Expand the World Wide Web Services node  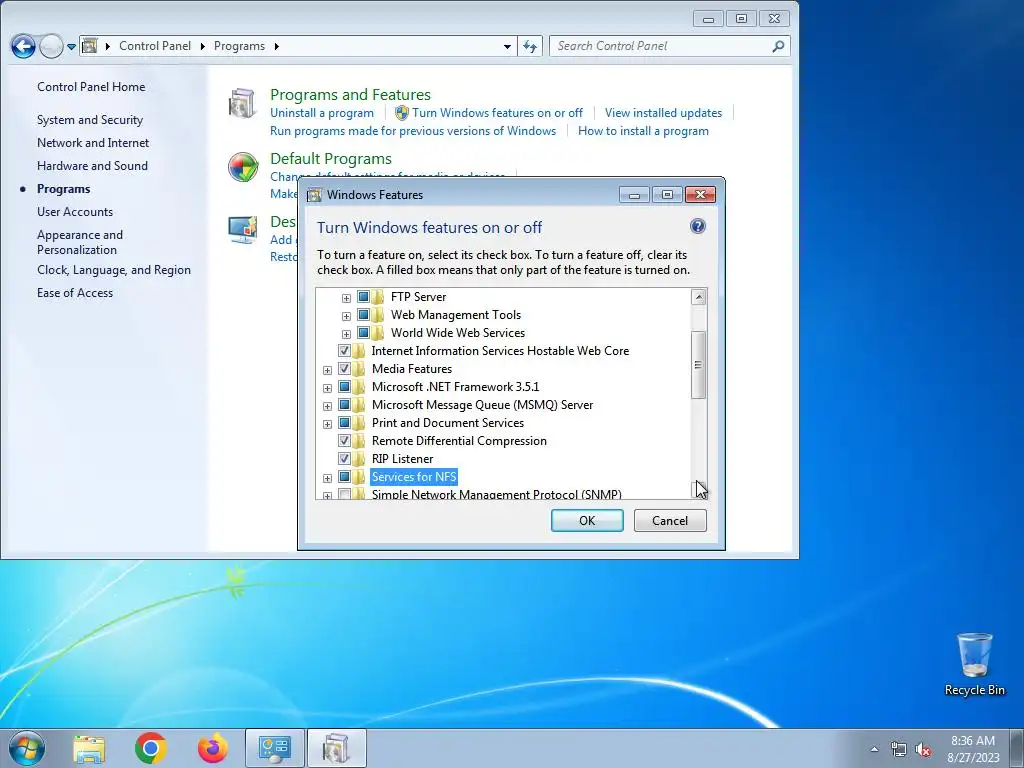point(346,334)
